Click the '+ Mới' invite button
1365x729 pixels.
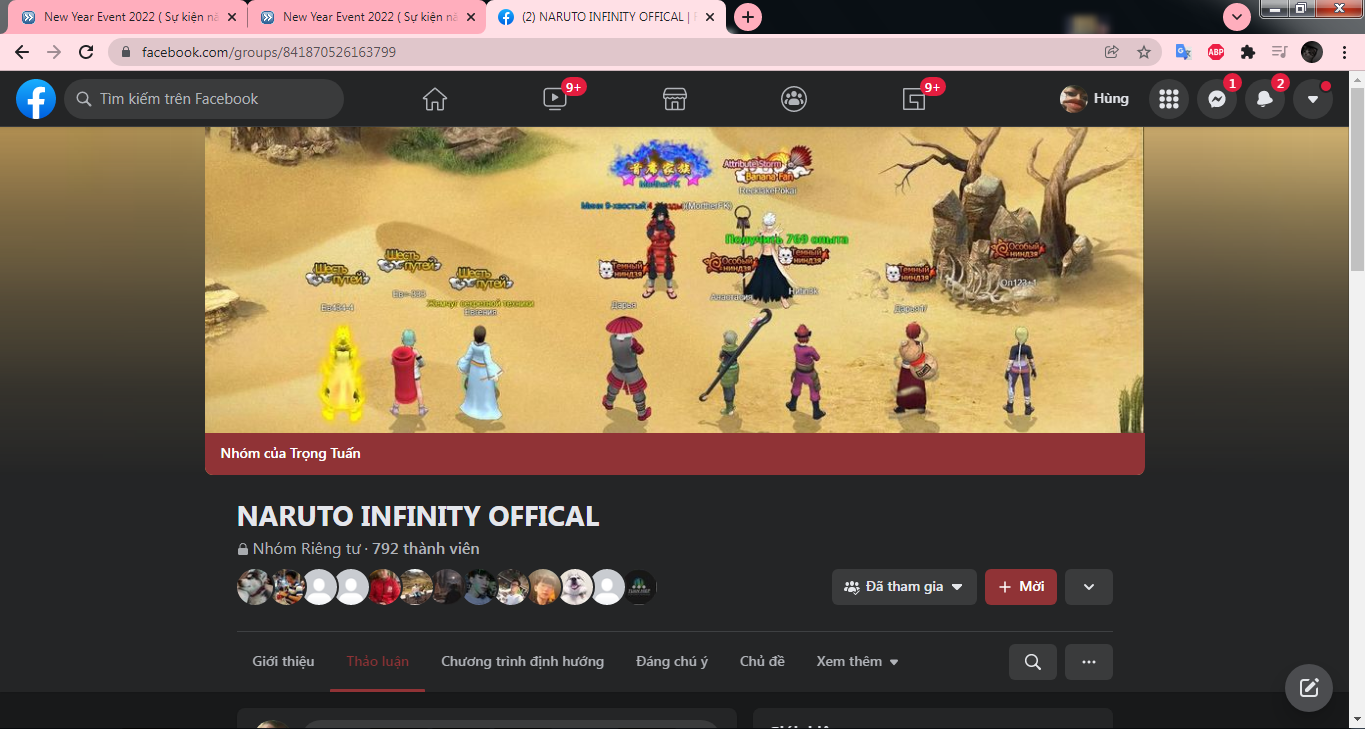(x=1021, y=587)
